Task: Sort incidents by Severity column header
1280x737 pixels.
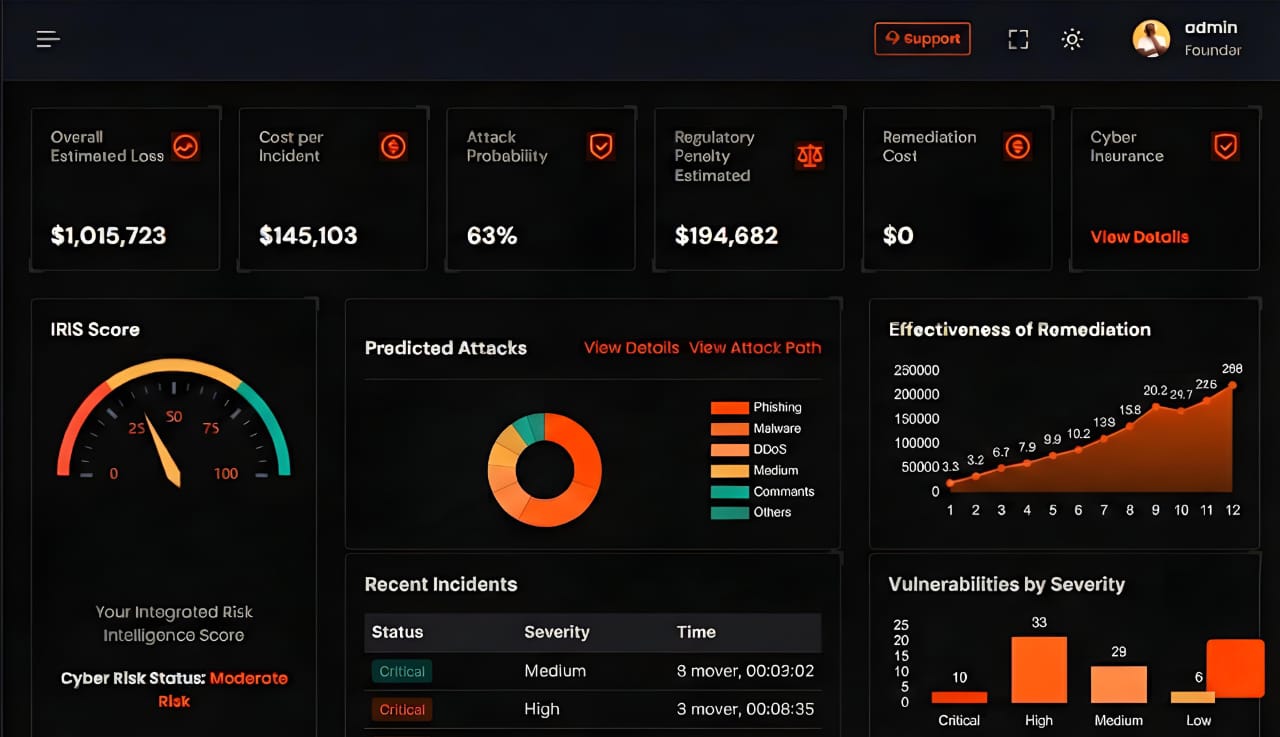Action: (x=556, y=632)
